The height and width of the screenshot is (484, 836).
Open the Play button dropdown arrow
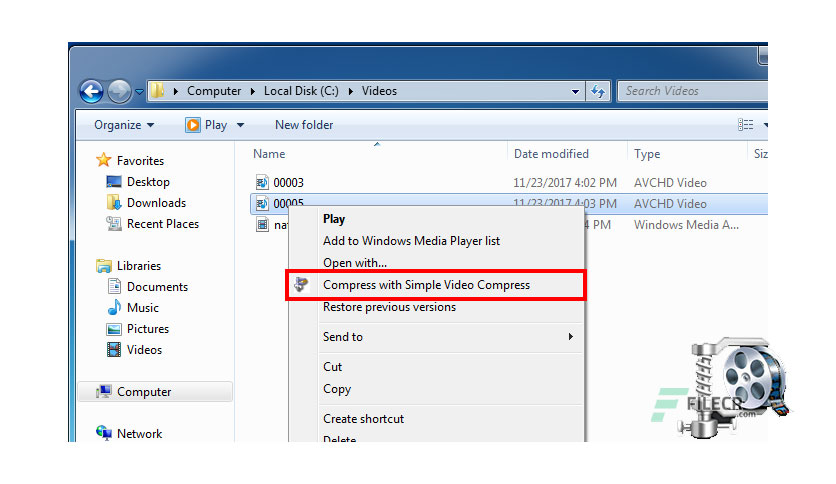tap(240, 125)
